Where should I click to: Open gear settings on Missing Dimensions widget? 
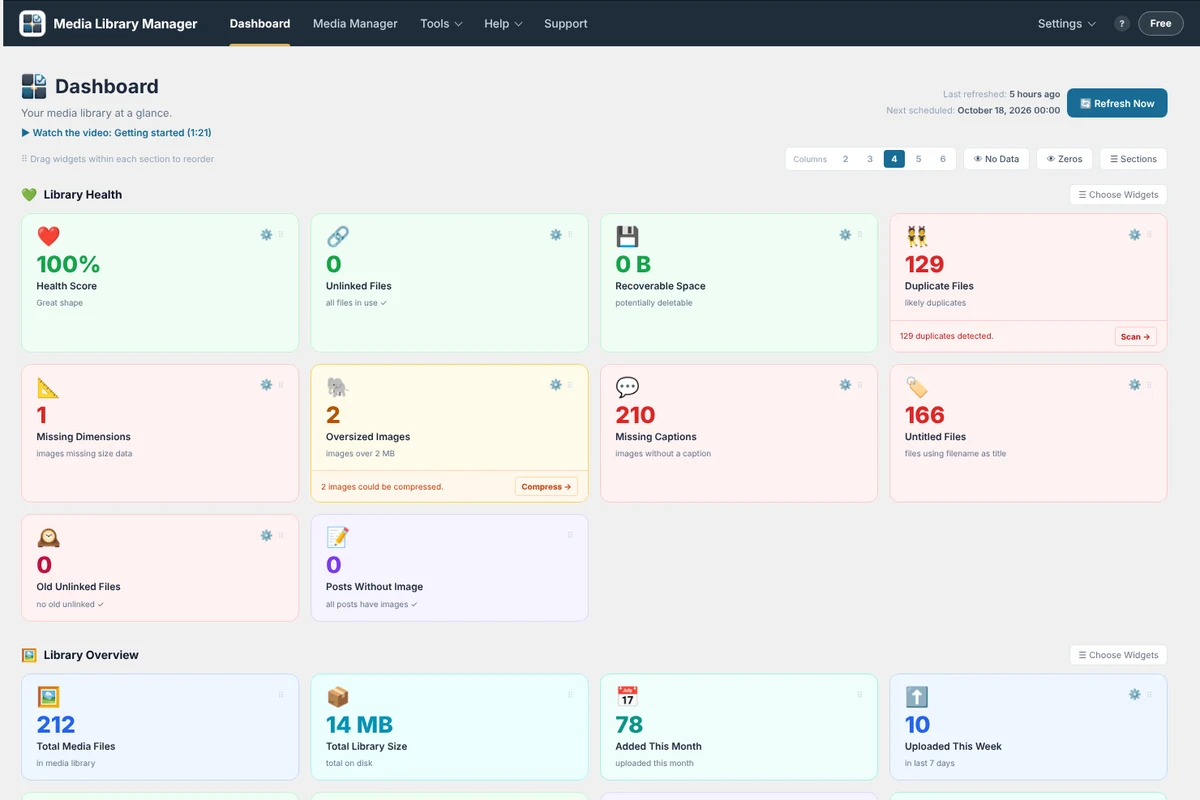tap(266, 385)
